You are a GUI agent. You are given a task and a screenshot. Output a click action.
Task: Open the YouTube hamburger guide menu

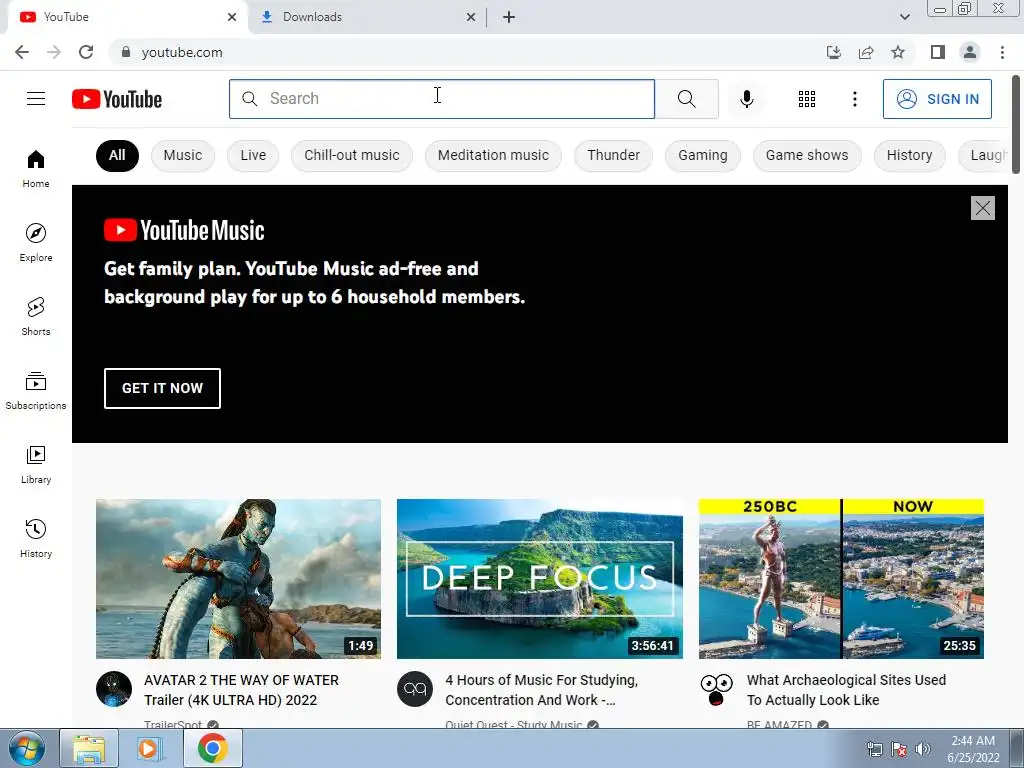[36, 99]
